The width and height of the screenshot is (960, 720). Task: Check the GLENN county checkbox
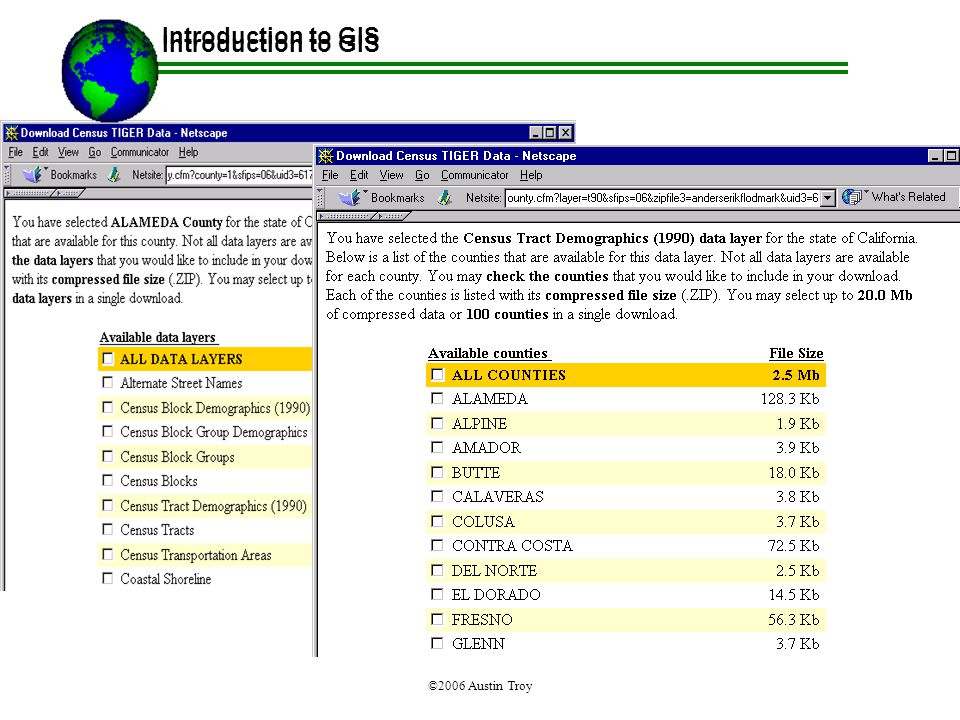(437, 643)
